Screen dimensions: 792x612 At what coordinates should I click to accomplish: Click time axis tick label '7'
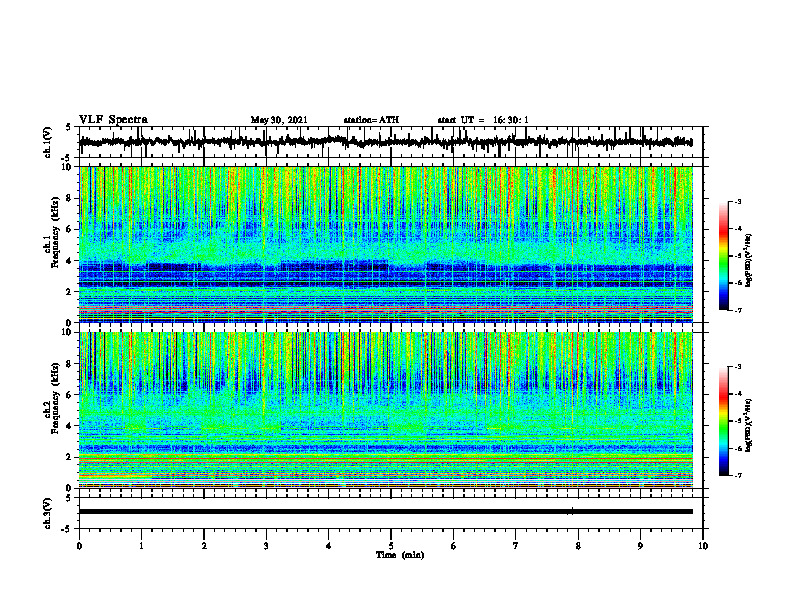516,546
